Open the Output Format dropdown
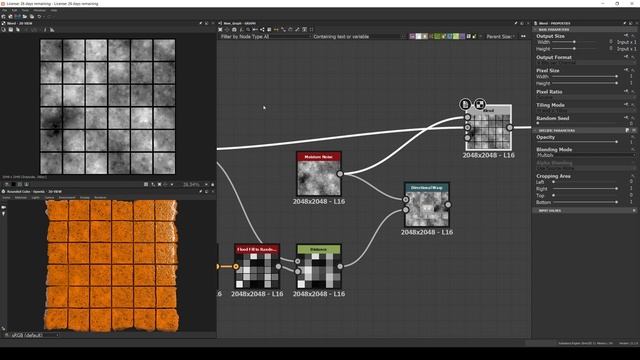Screen dimensions: 640x360 pos(586,62)
